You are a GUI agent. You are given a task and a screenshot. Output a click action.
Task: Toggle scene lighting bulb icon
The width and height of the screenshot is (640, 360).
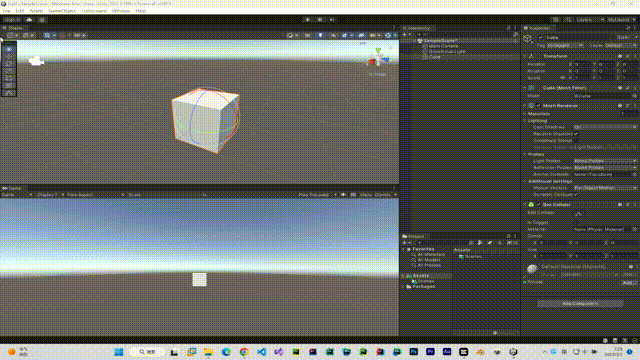[x=320, y=36]
